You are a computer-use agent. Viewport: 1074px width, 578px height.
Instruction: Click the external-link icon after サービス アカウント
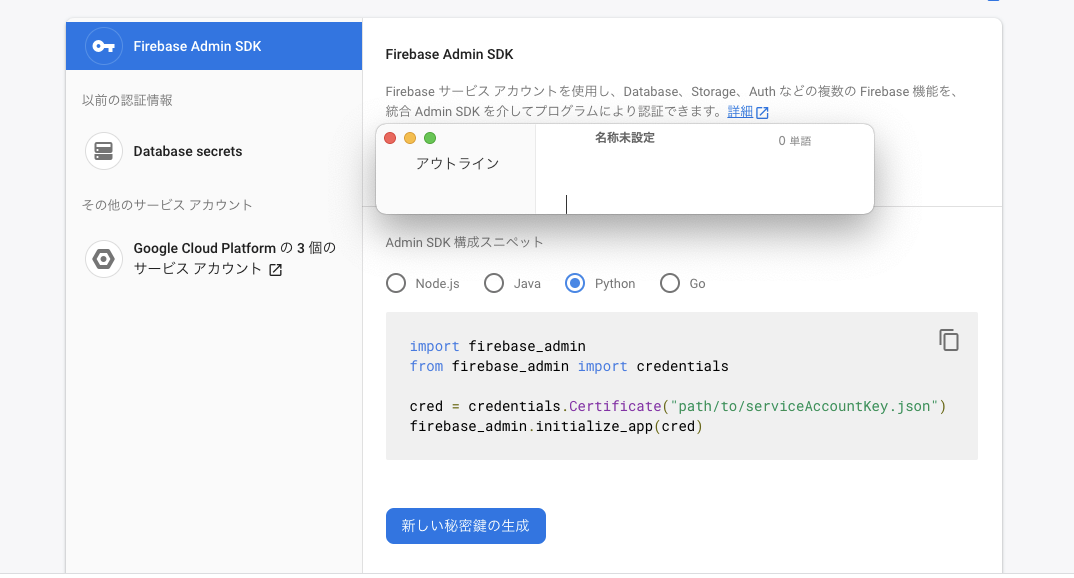[275, 270]
